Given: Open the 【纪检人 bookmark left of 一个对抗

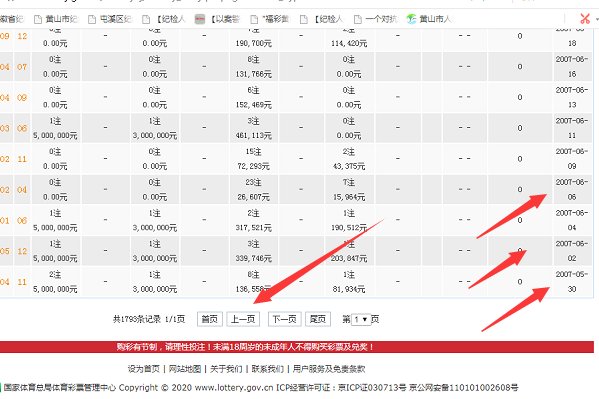Looking at the screenshot, I should point(321,19).
